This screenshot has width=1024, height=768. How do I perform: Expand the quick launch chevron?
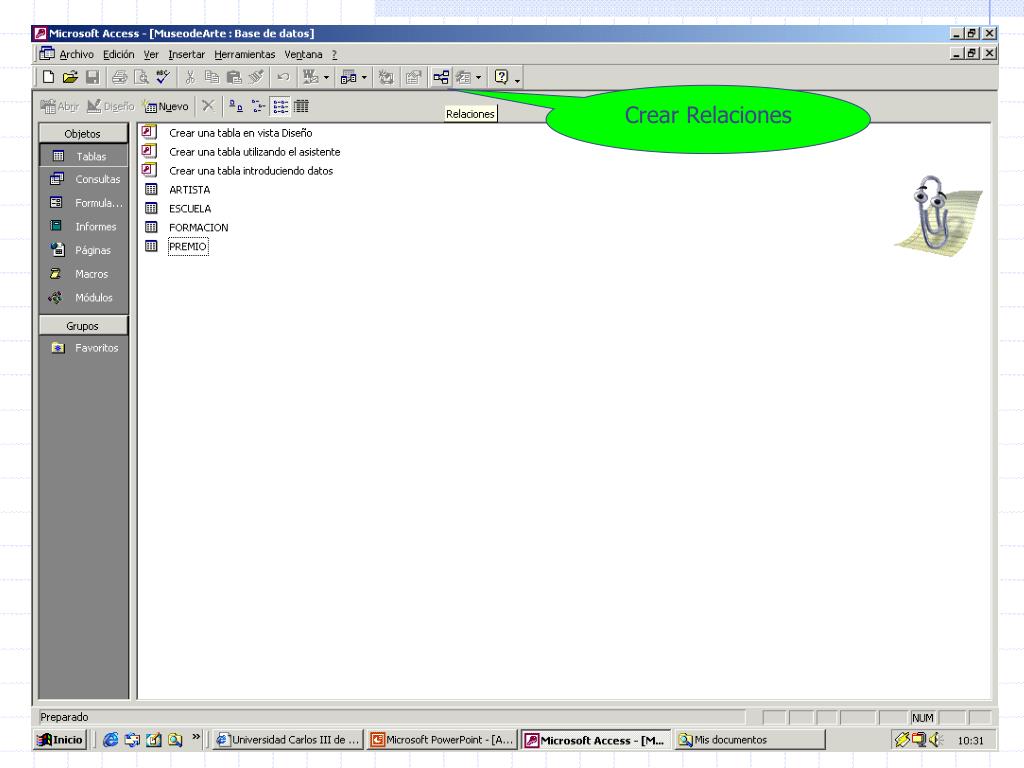[x=196, y=737]
